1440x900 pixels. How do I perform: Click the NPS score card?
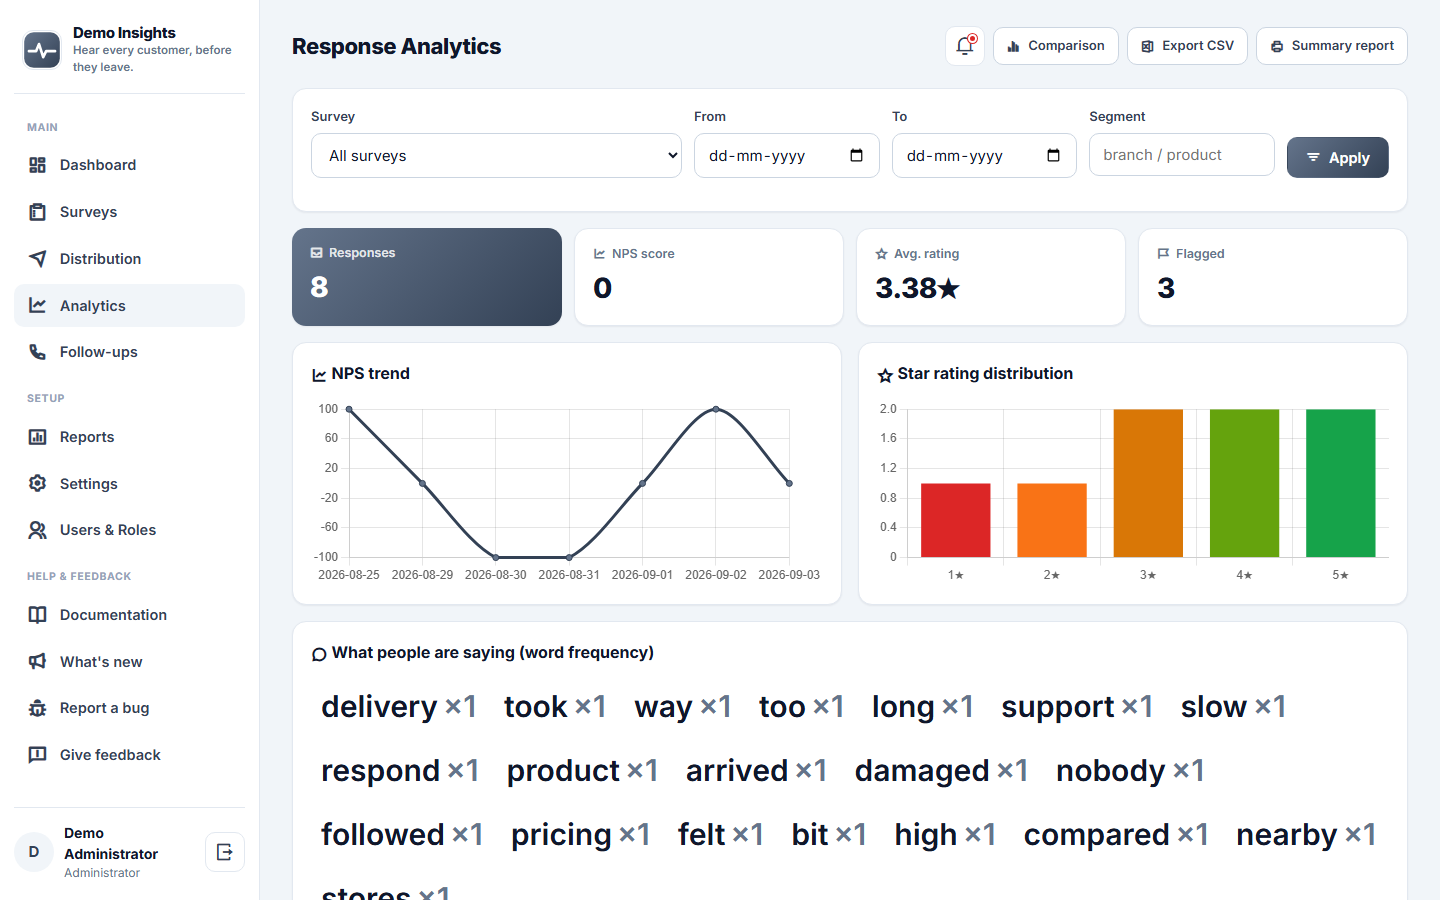coord(709,277)
